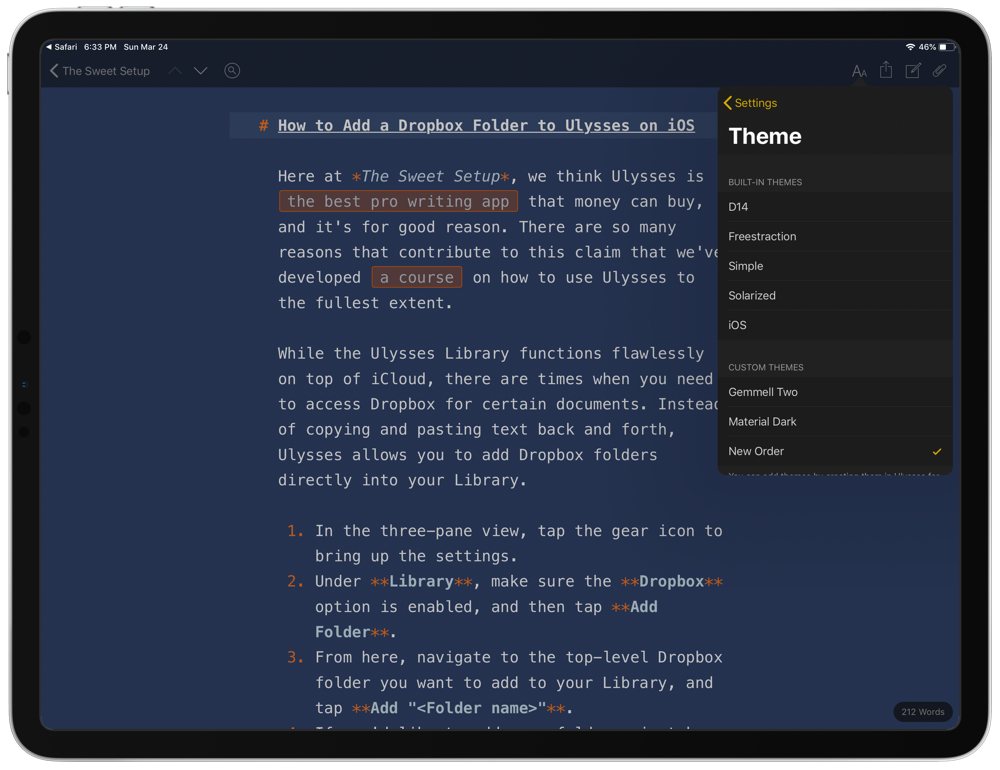Screen dimensions: 1000x770
Task: Return to Safari via status bar back arrow
Action: tap(61, 47)
